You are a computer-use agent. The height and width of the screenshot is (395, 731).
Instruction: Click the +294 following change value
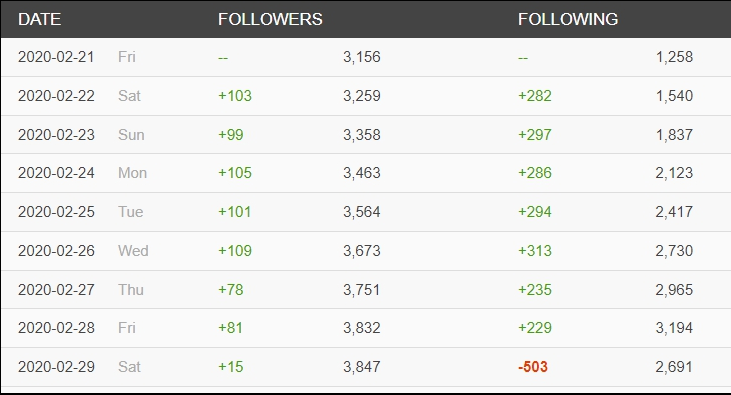pos(535,212)
